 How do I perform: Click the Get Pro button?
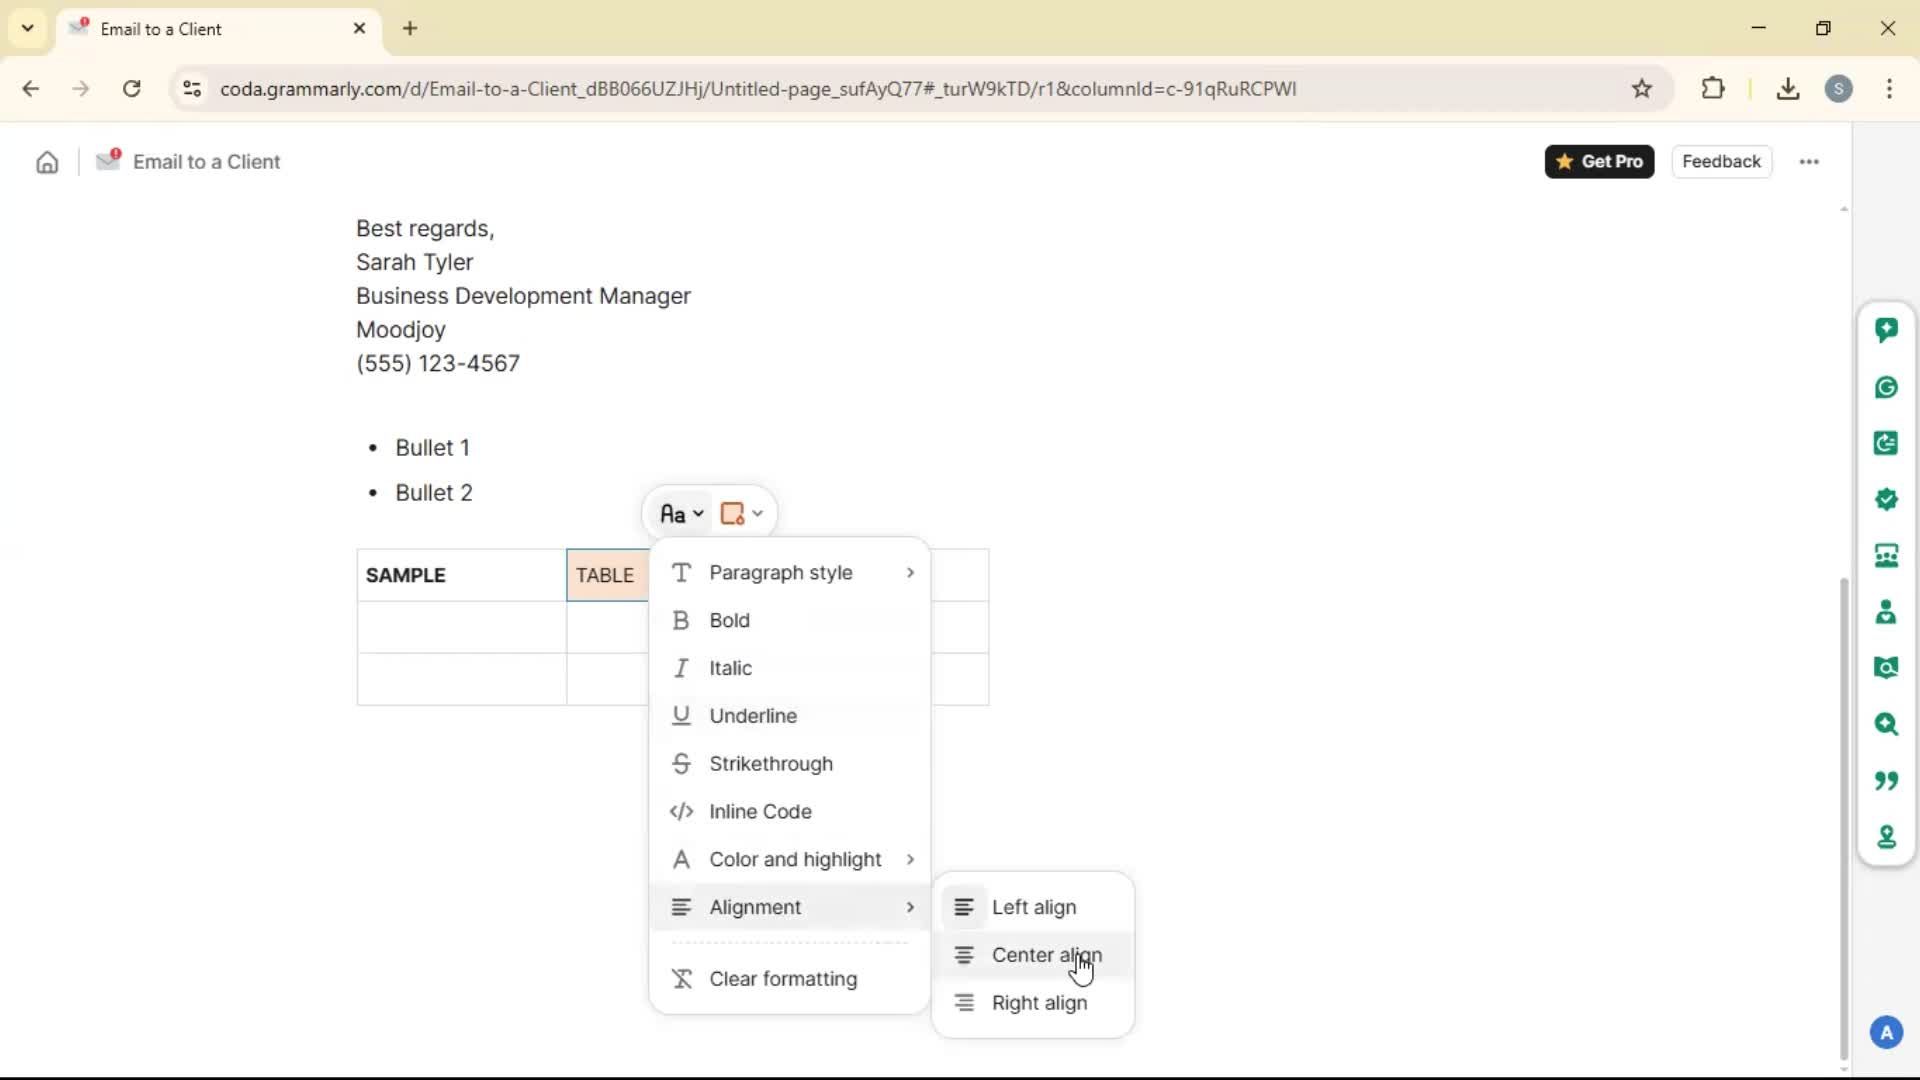[1599, 162]
